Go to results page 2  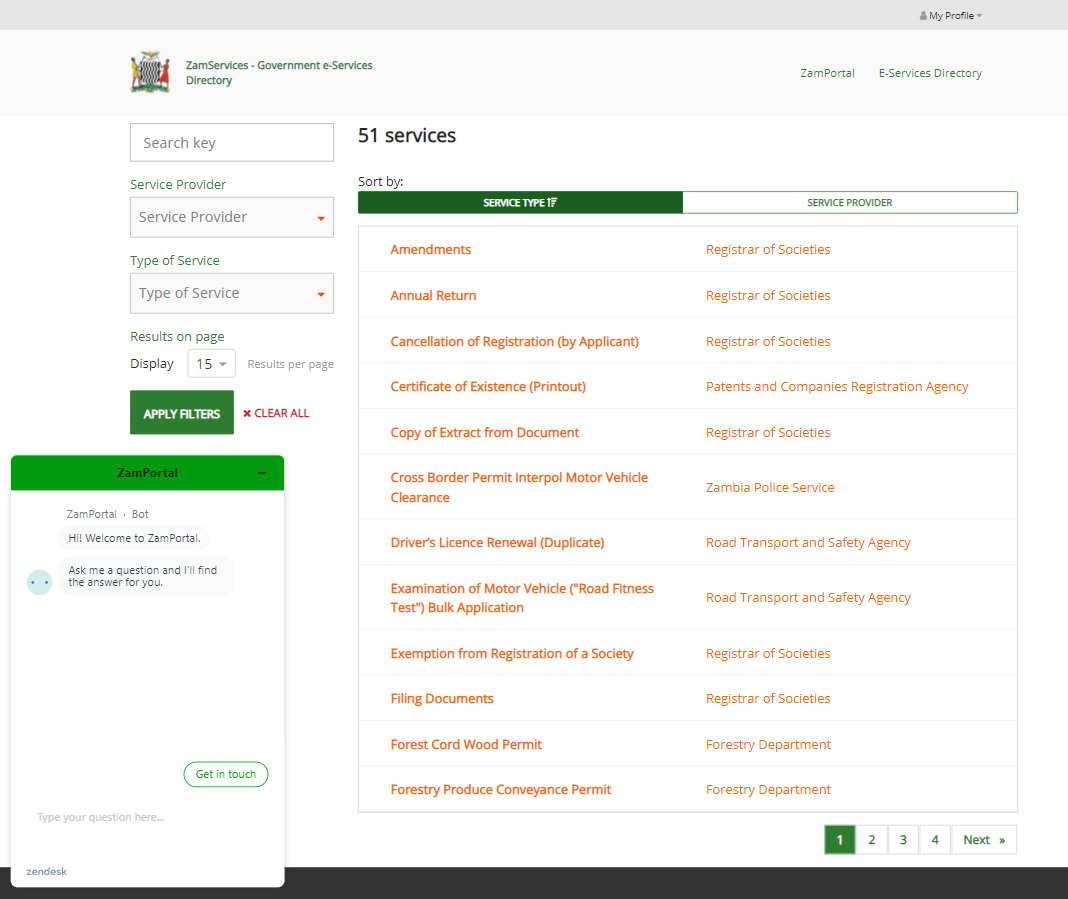tap(872, 840)
